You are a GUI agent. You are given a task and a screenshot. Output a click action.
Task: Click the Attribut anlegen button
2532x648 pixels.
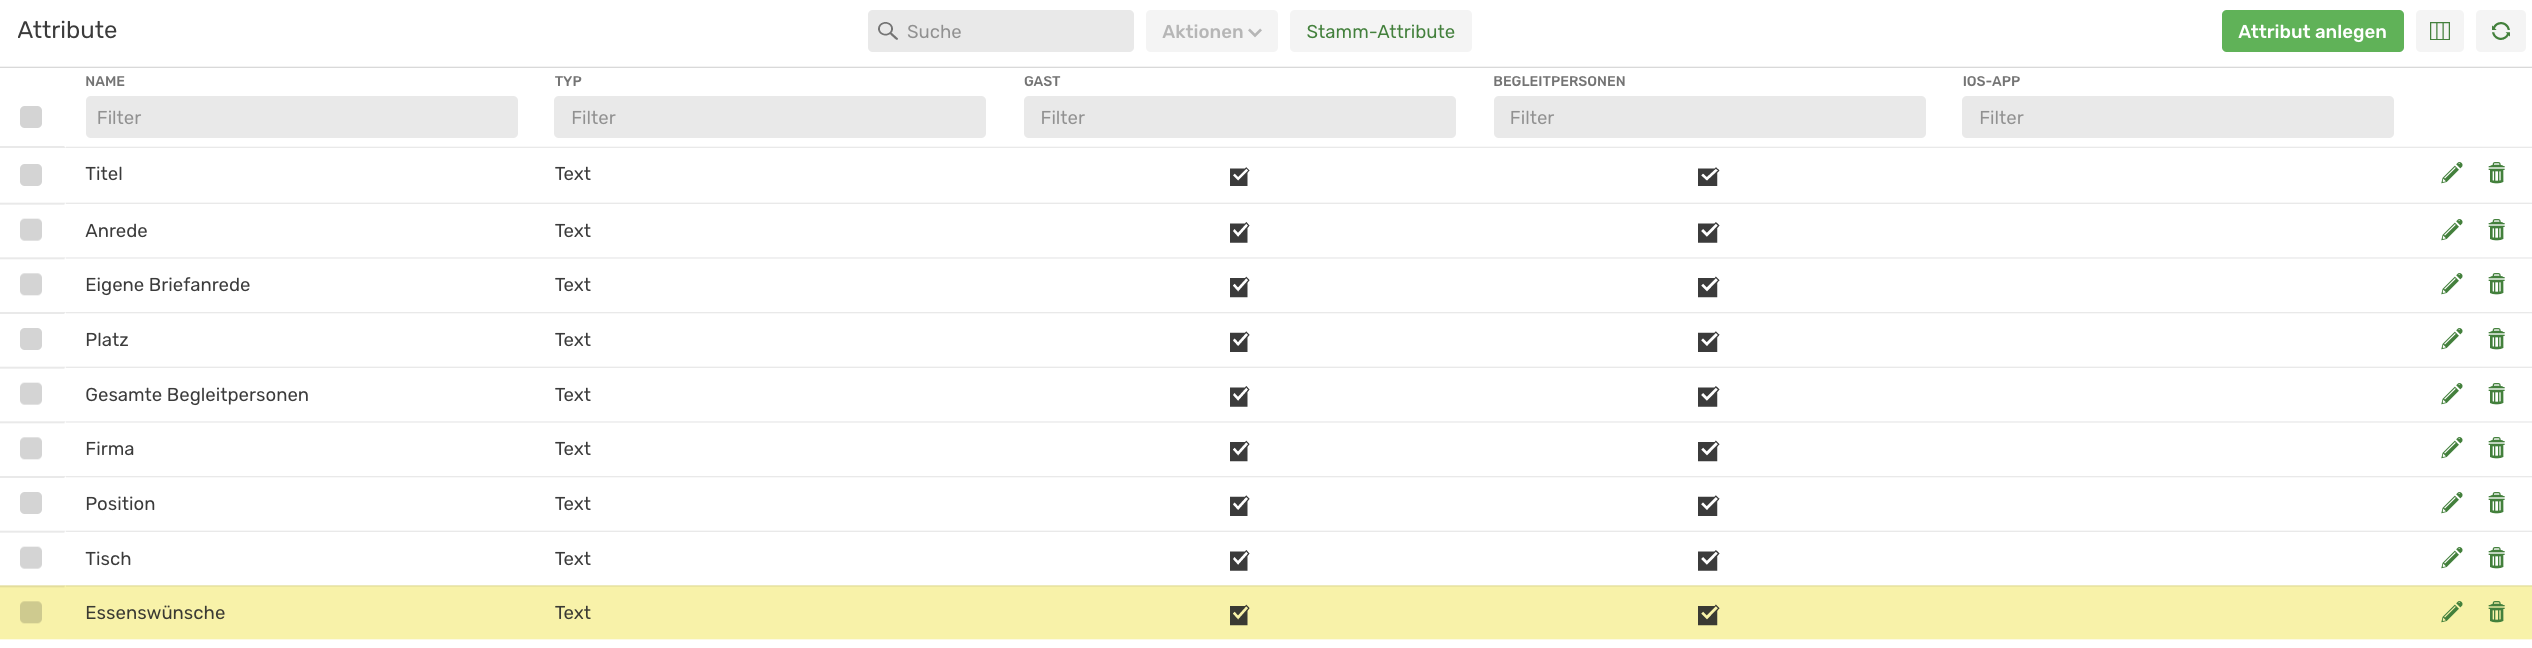tap(2312, 31)
